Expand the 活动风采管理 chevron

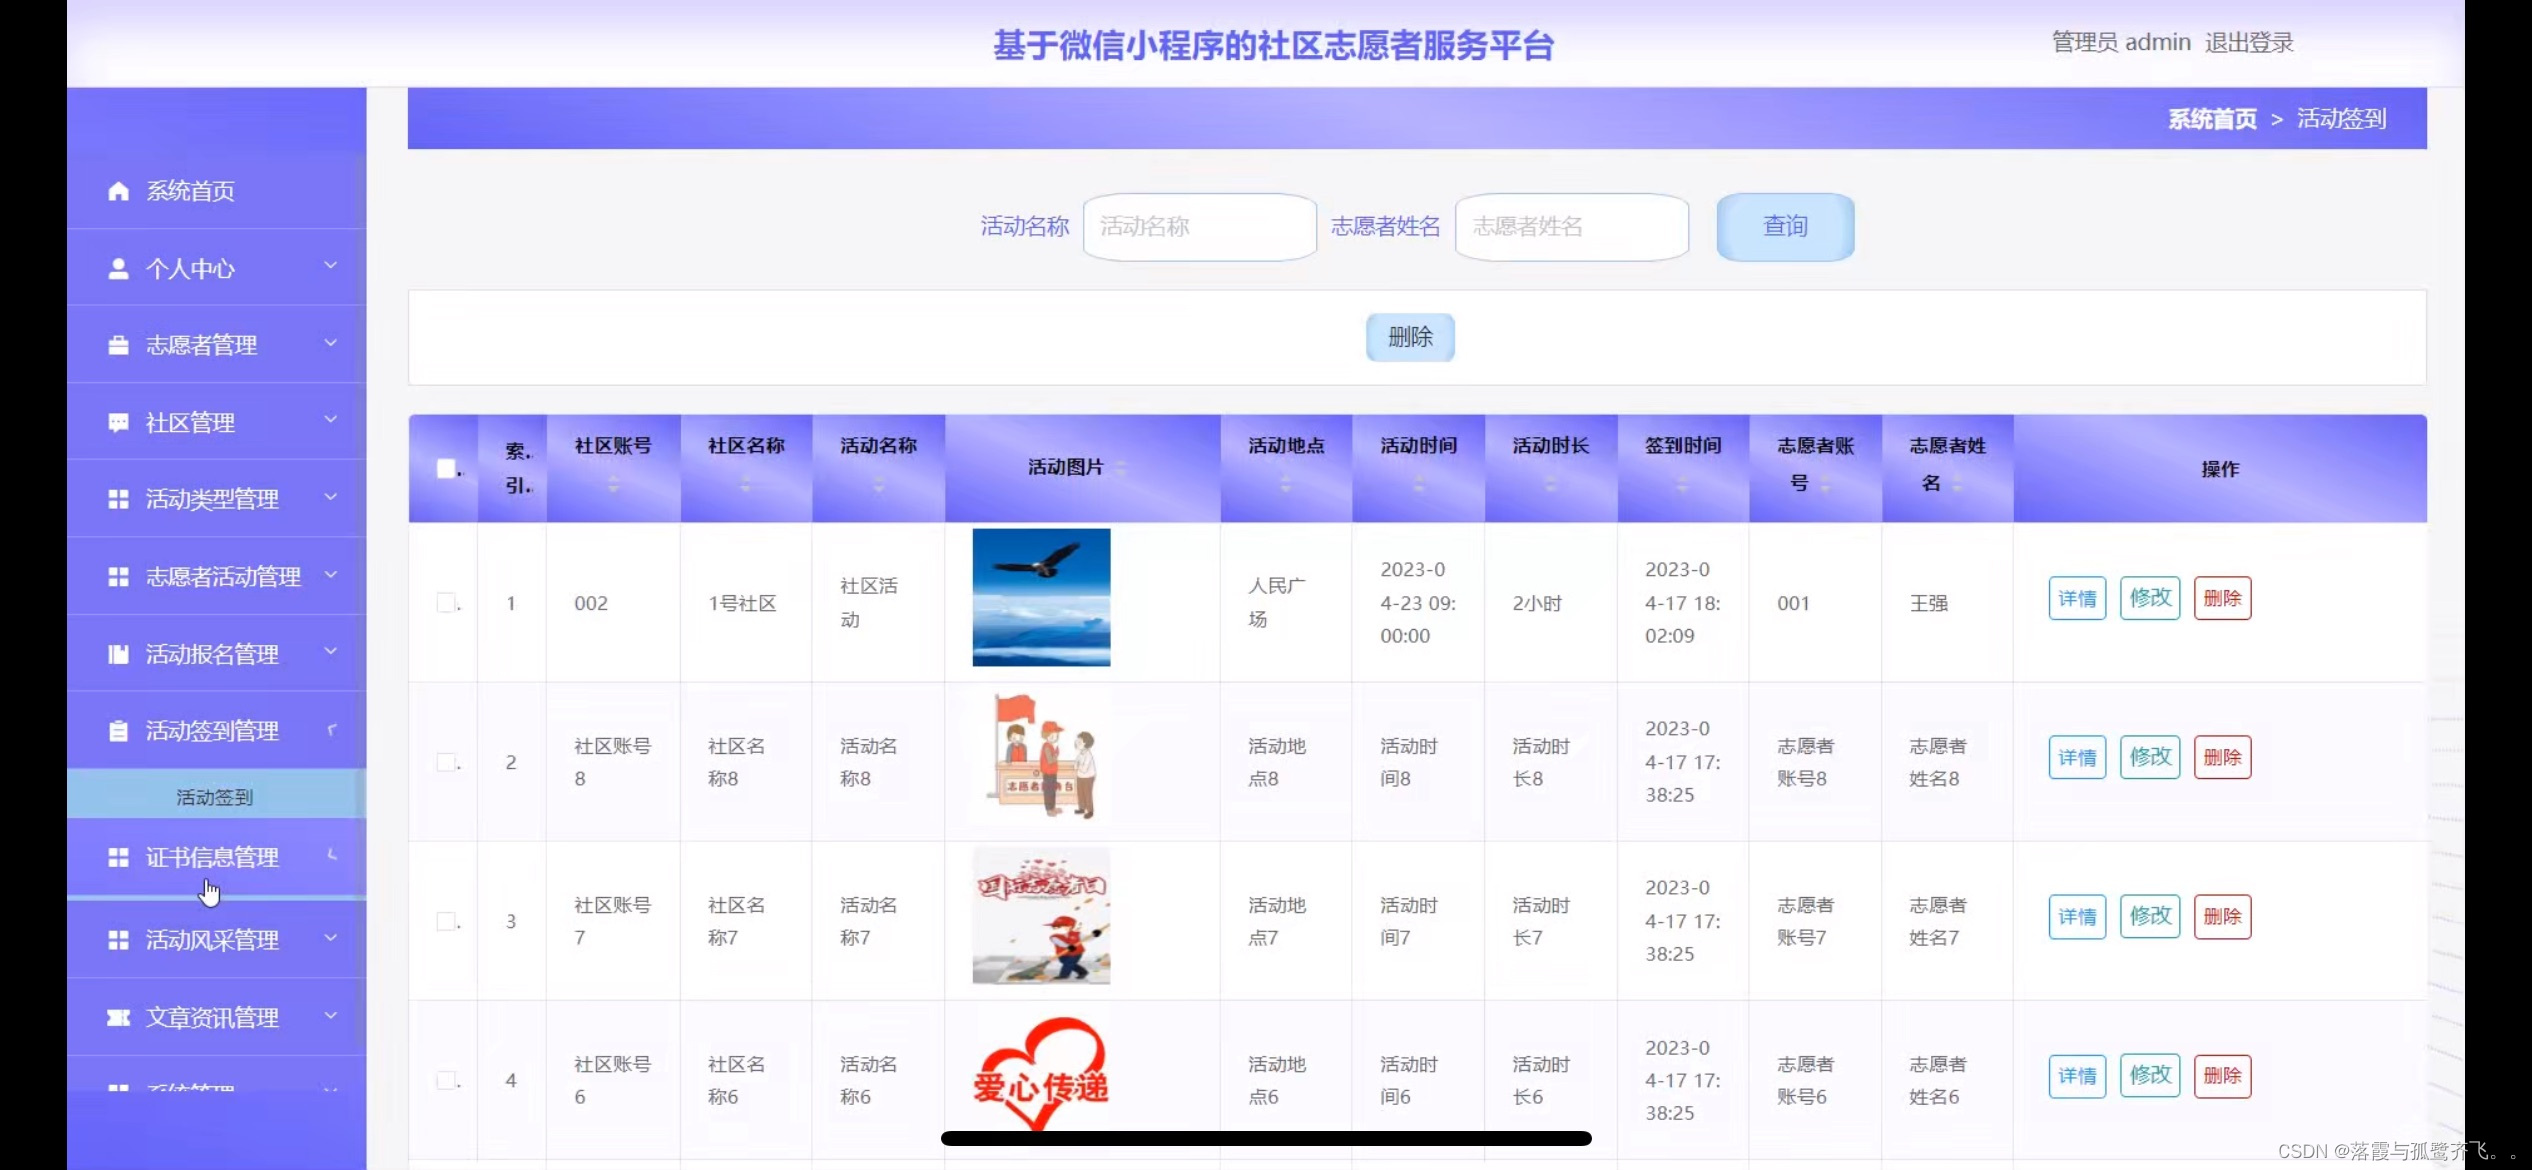(330, 938)
